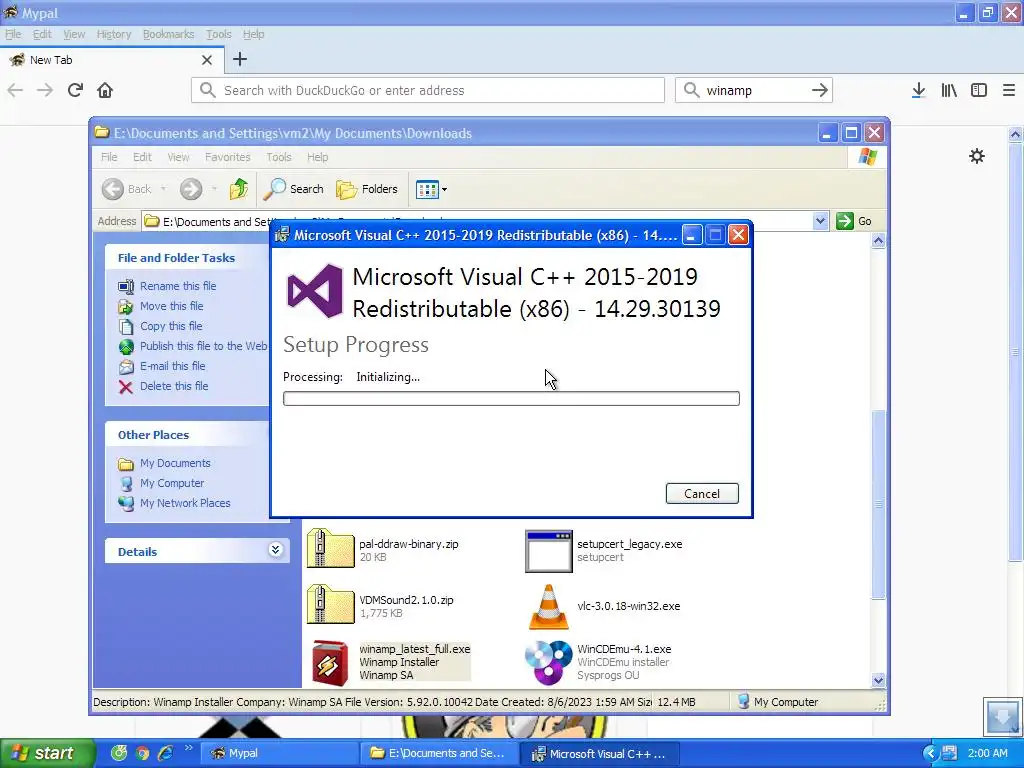Open Mypal downloads panel
The width and height of the screenshot is (1024, 768).
click(x=918, y=90)
